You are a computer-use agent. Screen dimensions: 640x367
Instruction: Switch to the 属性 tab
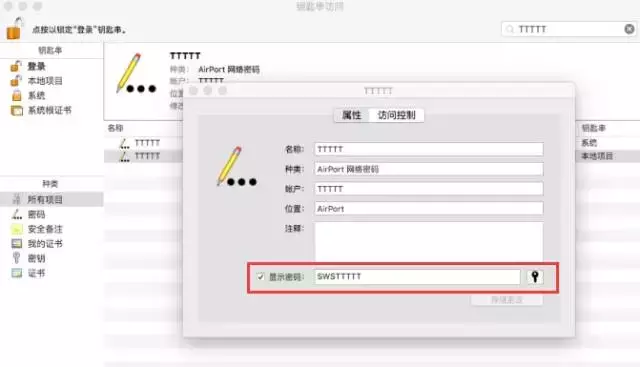click(x=351, y=115)
